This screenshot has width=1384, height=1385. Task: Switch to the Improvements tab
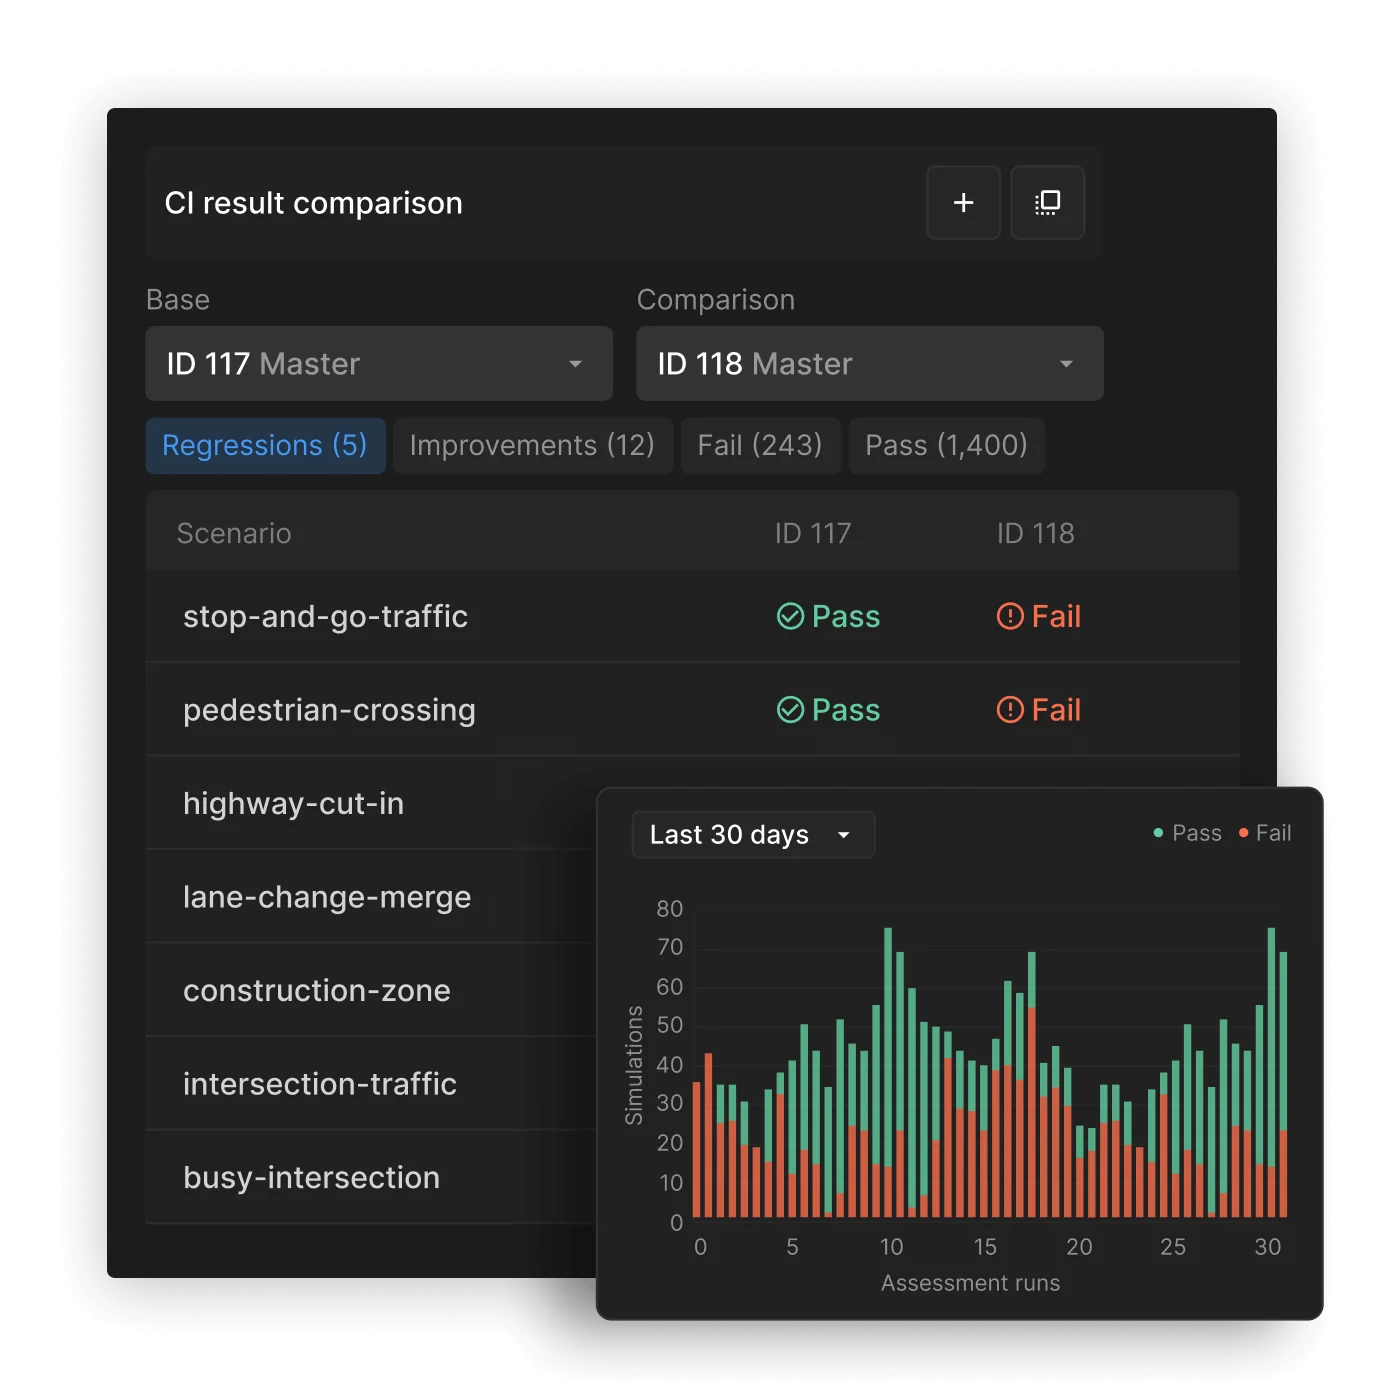[532, 445]
